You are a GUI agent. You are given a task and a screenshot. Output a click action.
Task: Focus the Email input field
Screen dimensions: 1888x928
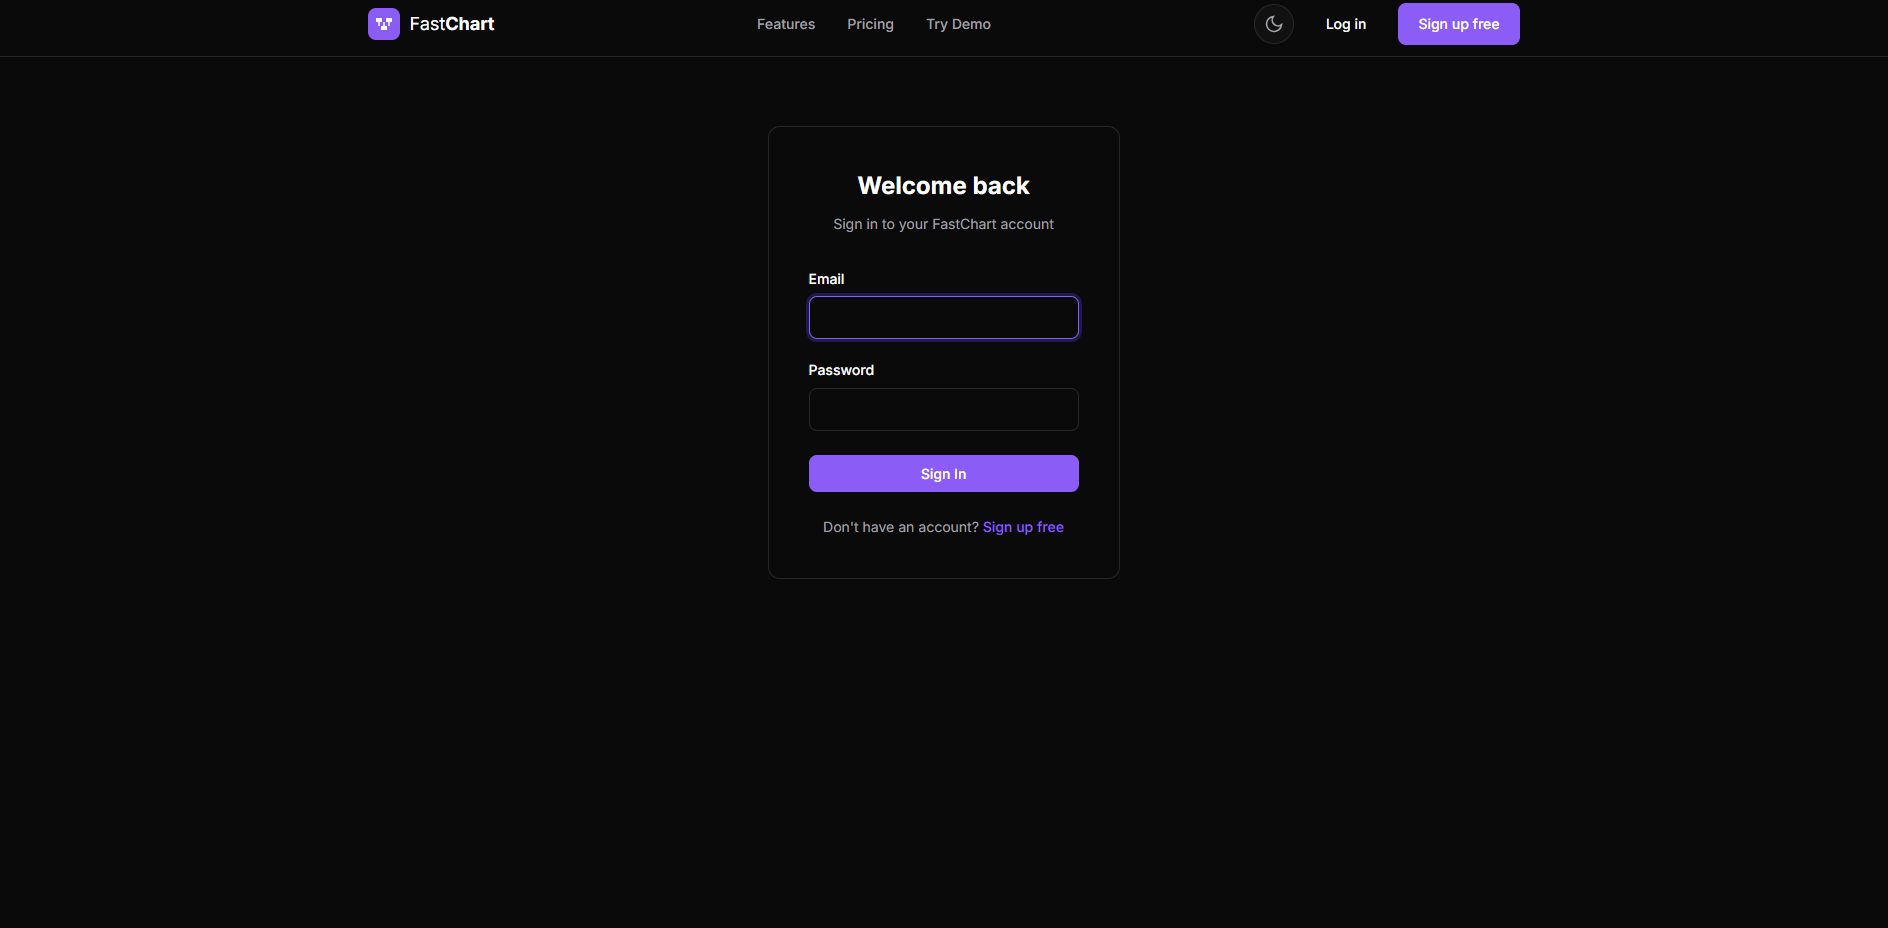tap(943, 318)
